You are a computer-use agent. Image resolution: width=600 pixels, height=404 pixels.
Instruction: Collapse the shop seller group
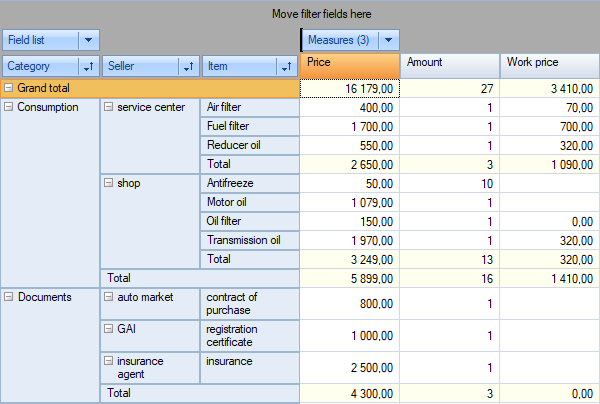pyautogui.click(x=108, y=183)
